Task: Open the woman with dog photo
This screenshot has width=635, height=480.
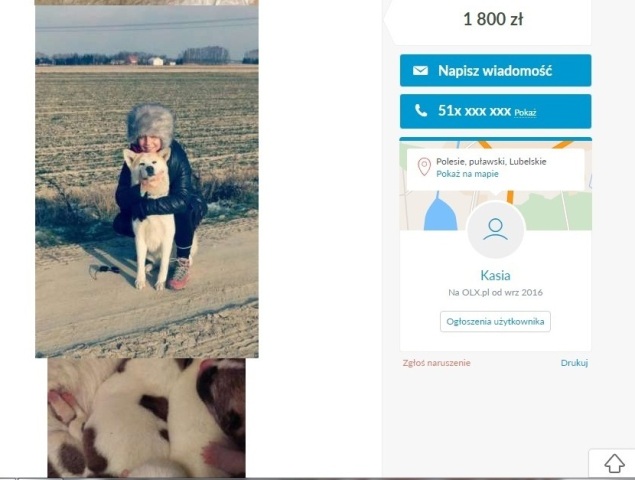Action: (x=147, y=181)
